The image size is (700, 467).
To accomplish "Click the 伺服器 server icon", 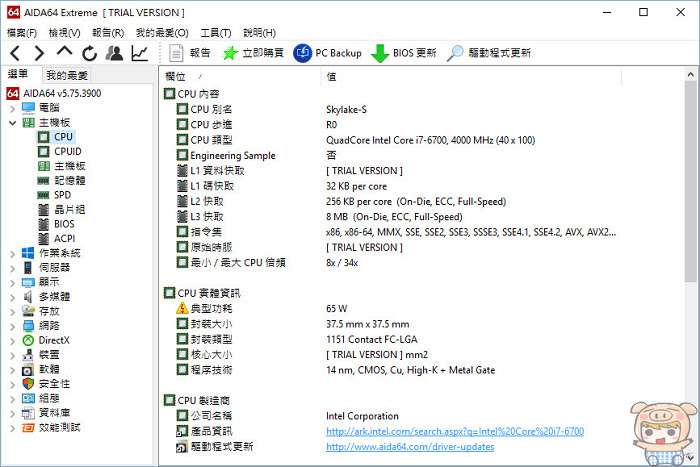I will pyautogui.click(x=28, y=268).
